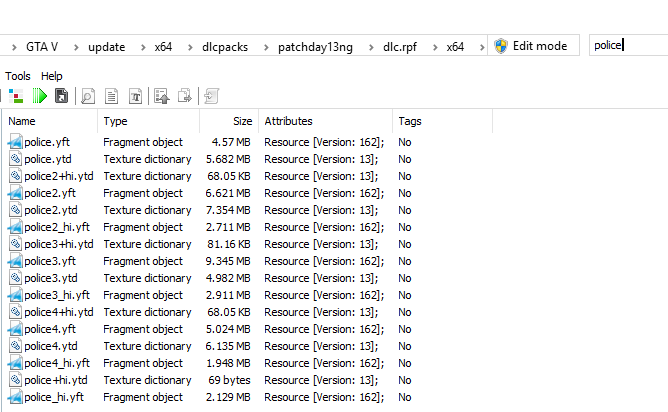This screenshot has height=412, width=668.
Task: Click the 7.354 MB size value
Action: pos(228,210)
